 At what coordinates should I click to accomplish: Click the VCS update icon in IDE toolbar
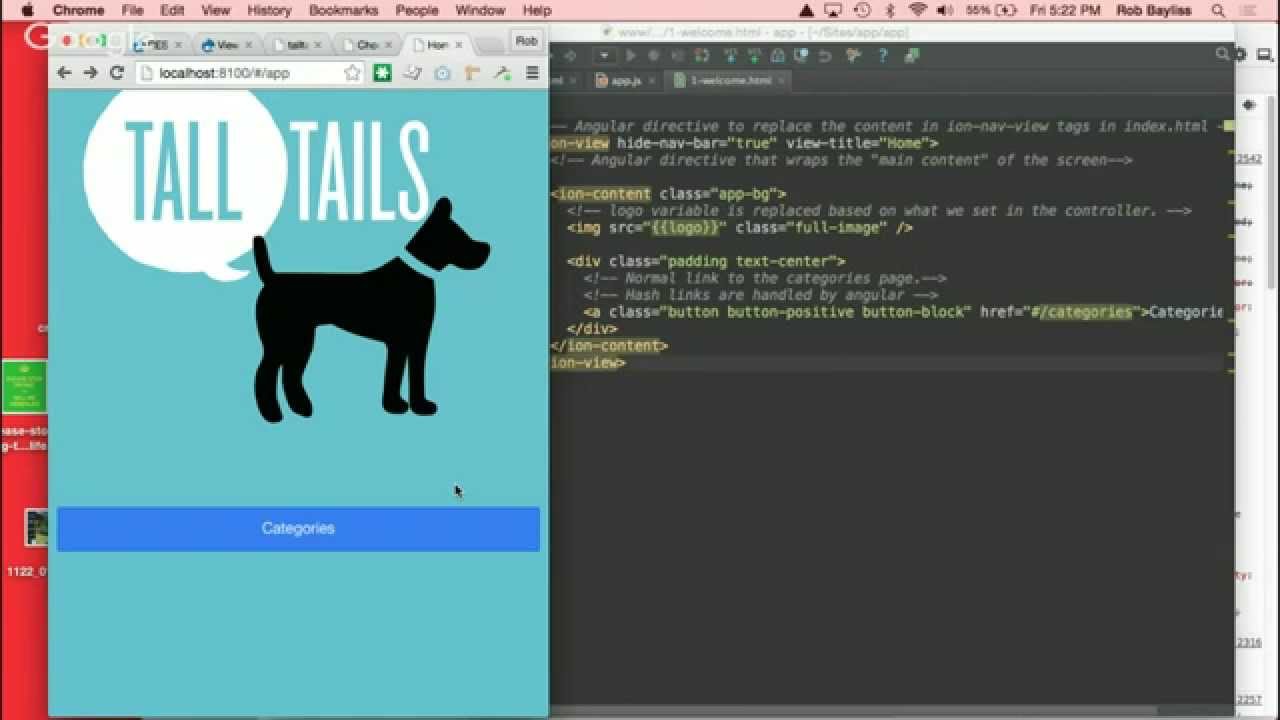coord(730,56)
